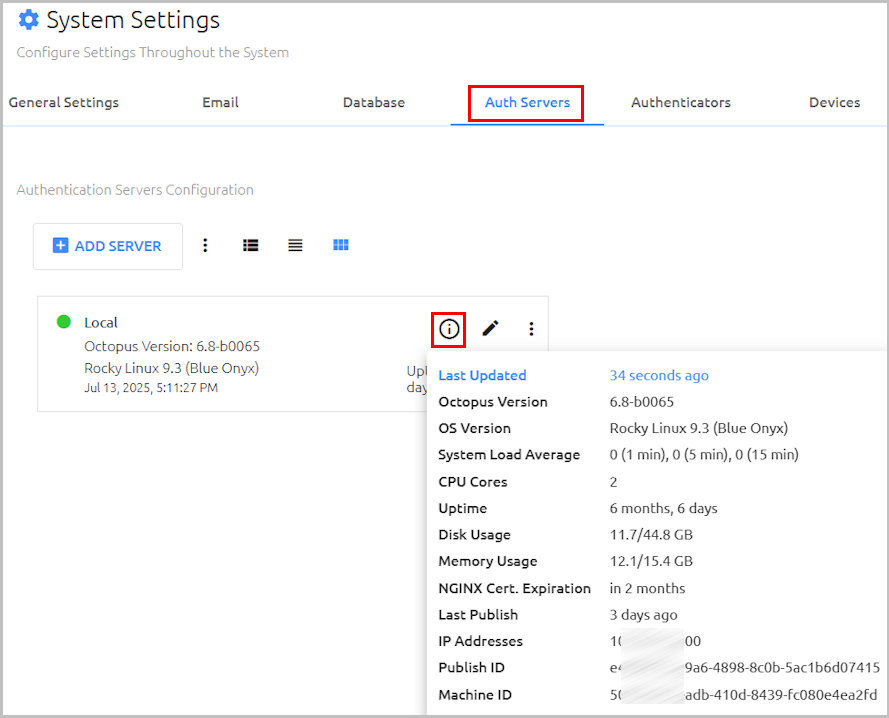Show info for the Local server

coord(449,329)
